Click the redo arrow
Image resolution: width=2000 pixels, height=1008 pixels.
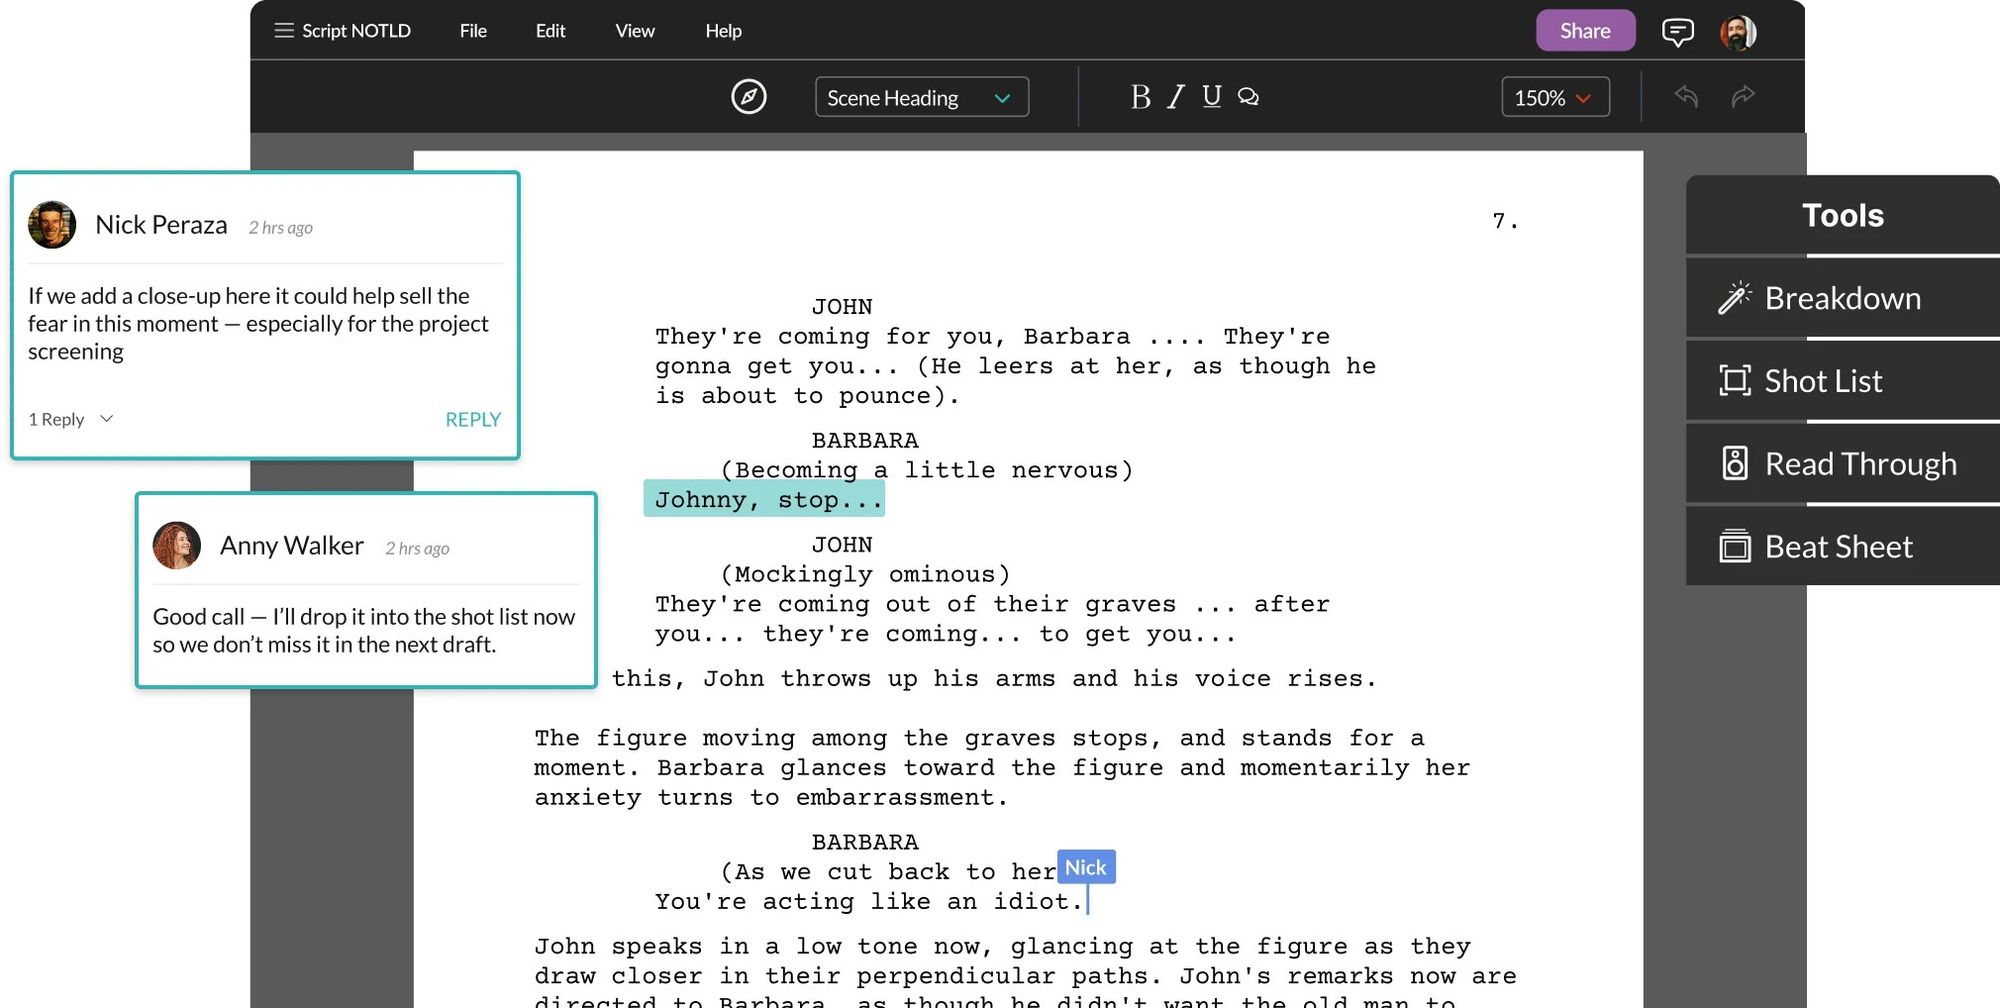tap(1743, 96)
